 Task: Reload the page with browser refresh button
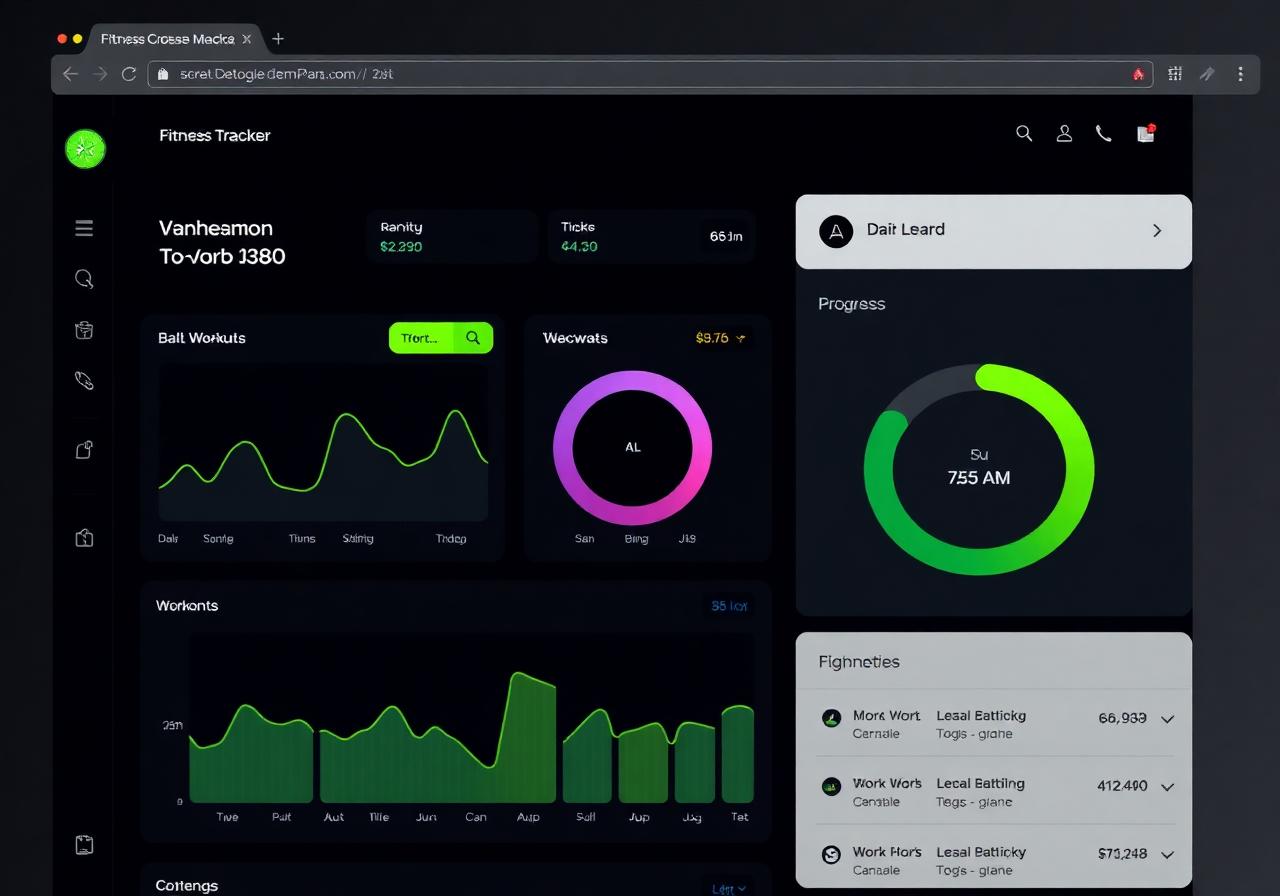(129, 74)
